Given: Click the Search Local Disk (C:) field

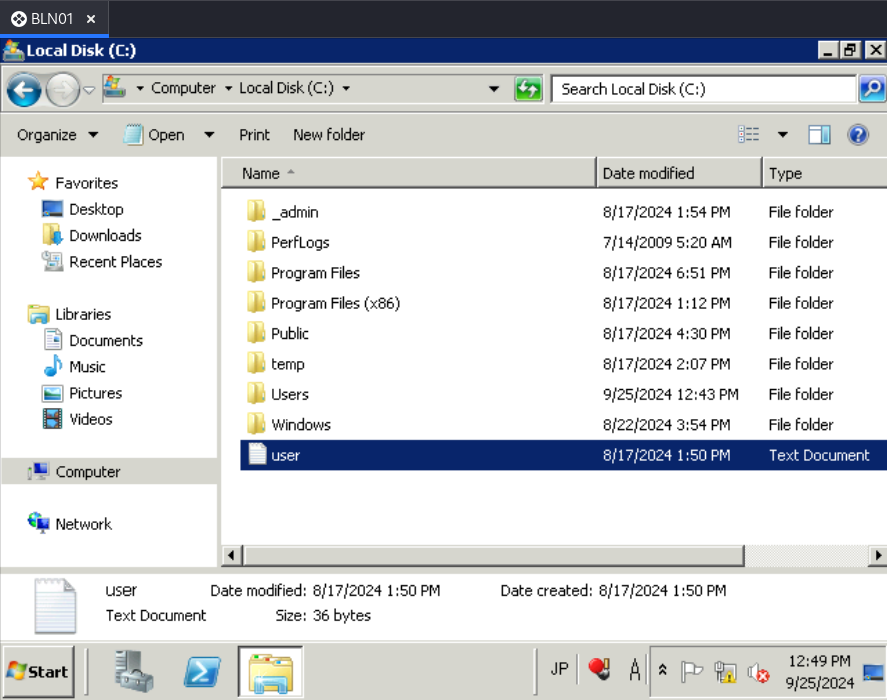Looking at the screenshot, I should tap(704, 89).
